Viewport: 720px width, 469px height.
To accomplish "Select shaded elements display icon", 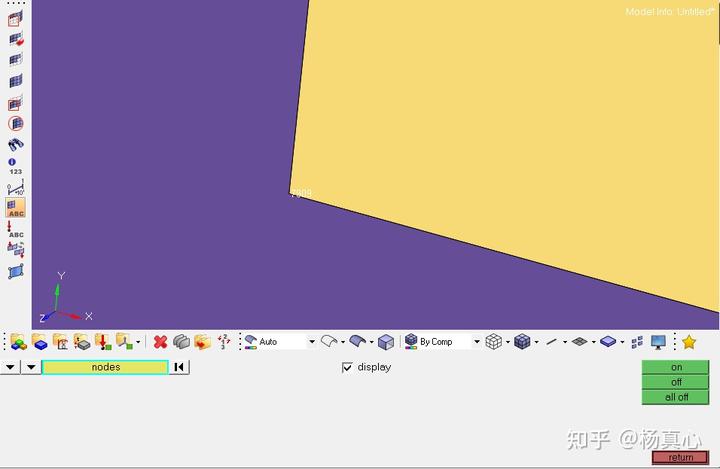I will (523, 342).
